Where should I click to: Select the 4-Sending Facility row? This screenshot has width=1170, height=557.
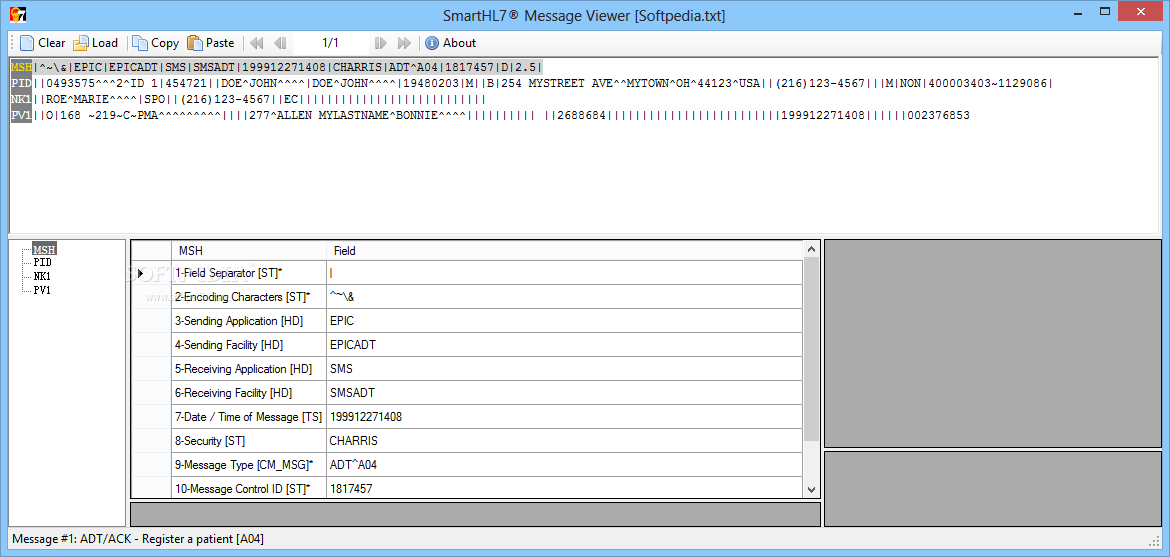(467, 345)
